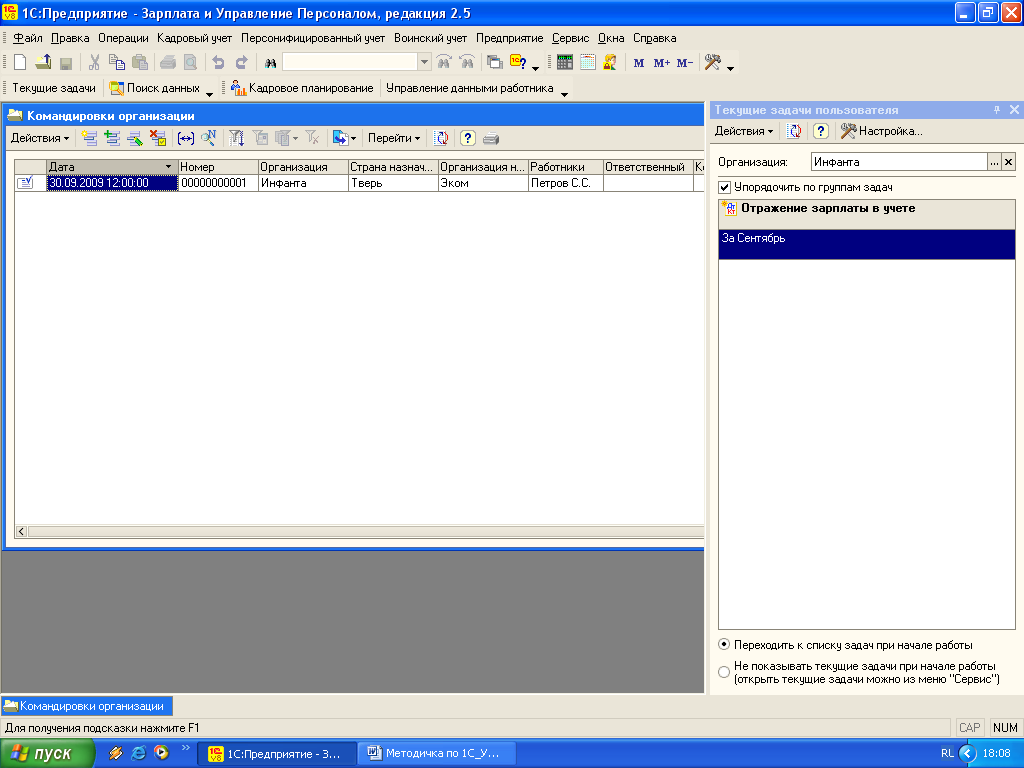This screenshot has width=1024, height=768.
Task: Click the Edit record pencil icon
Action: [135, 138]
